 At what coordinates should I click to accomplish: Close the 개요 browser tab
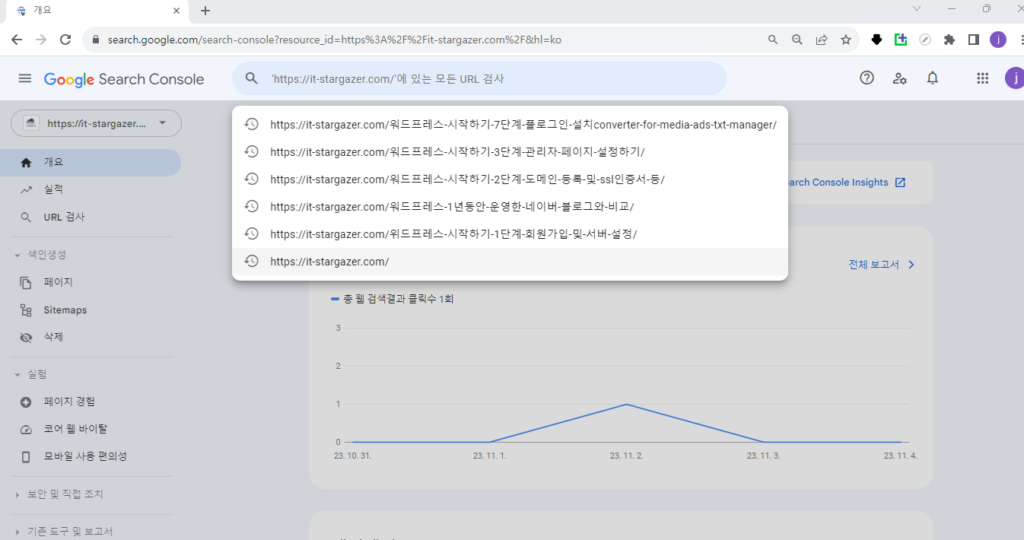[x=176, y=10]
